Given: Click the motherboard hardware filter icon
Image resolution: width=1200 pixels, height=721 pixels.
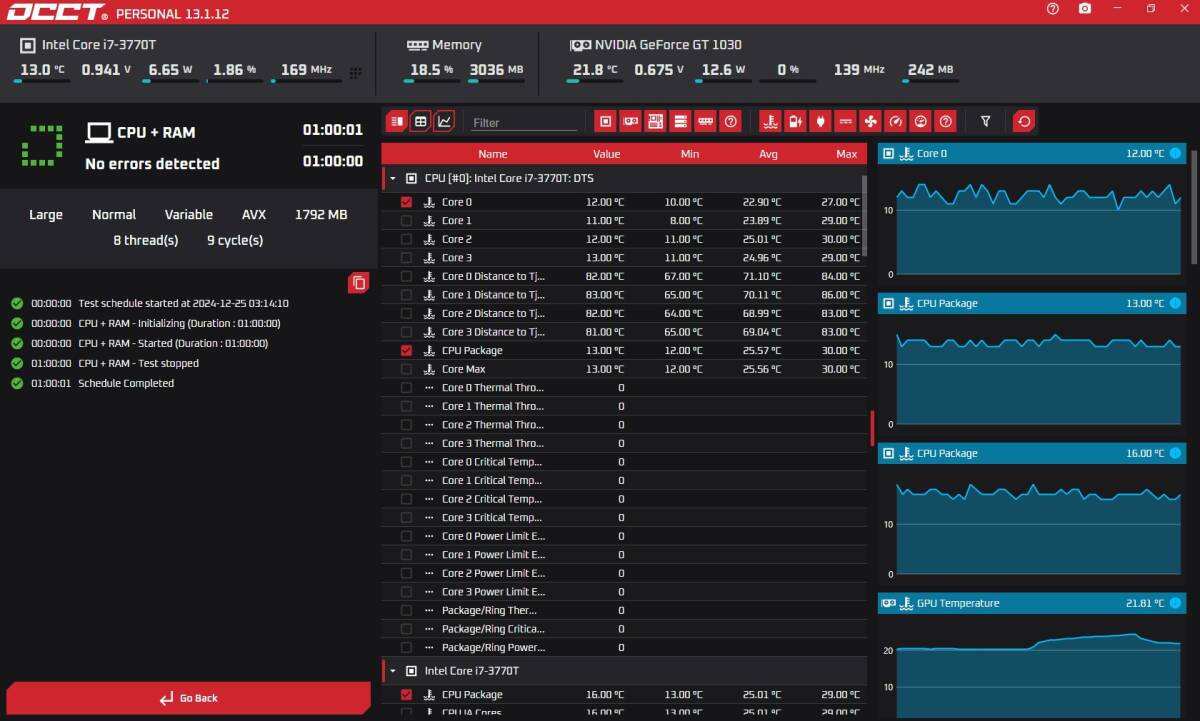Looking at the screenshot, I should point(655,122).
